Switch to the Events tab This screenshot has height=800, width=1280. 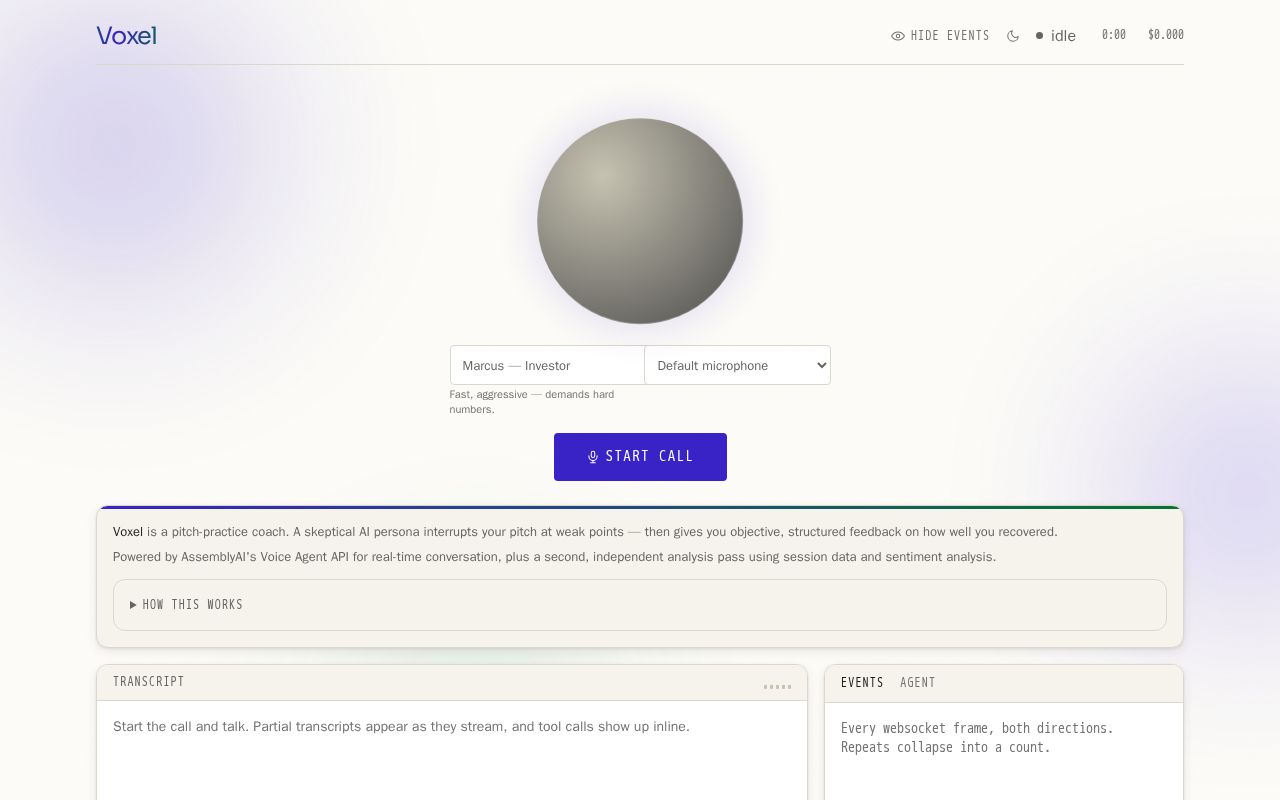(862, 683)
